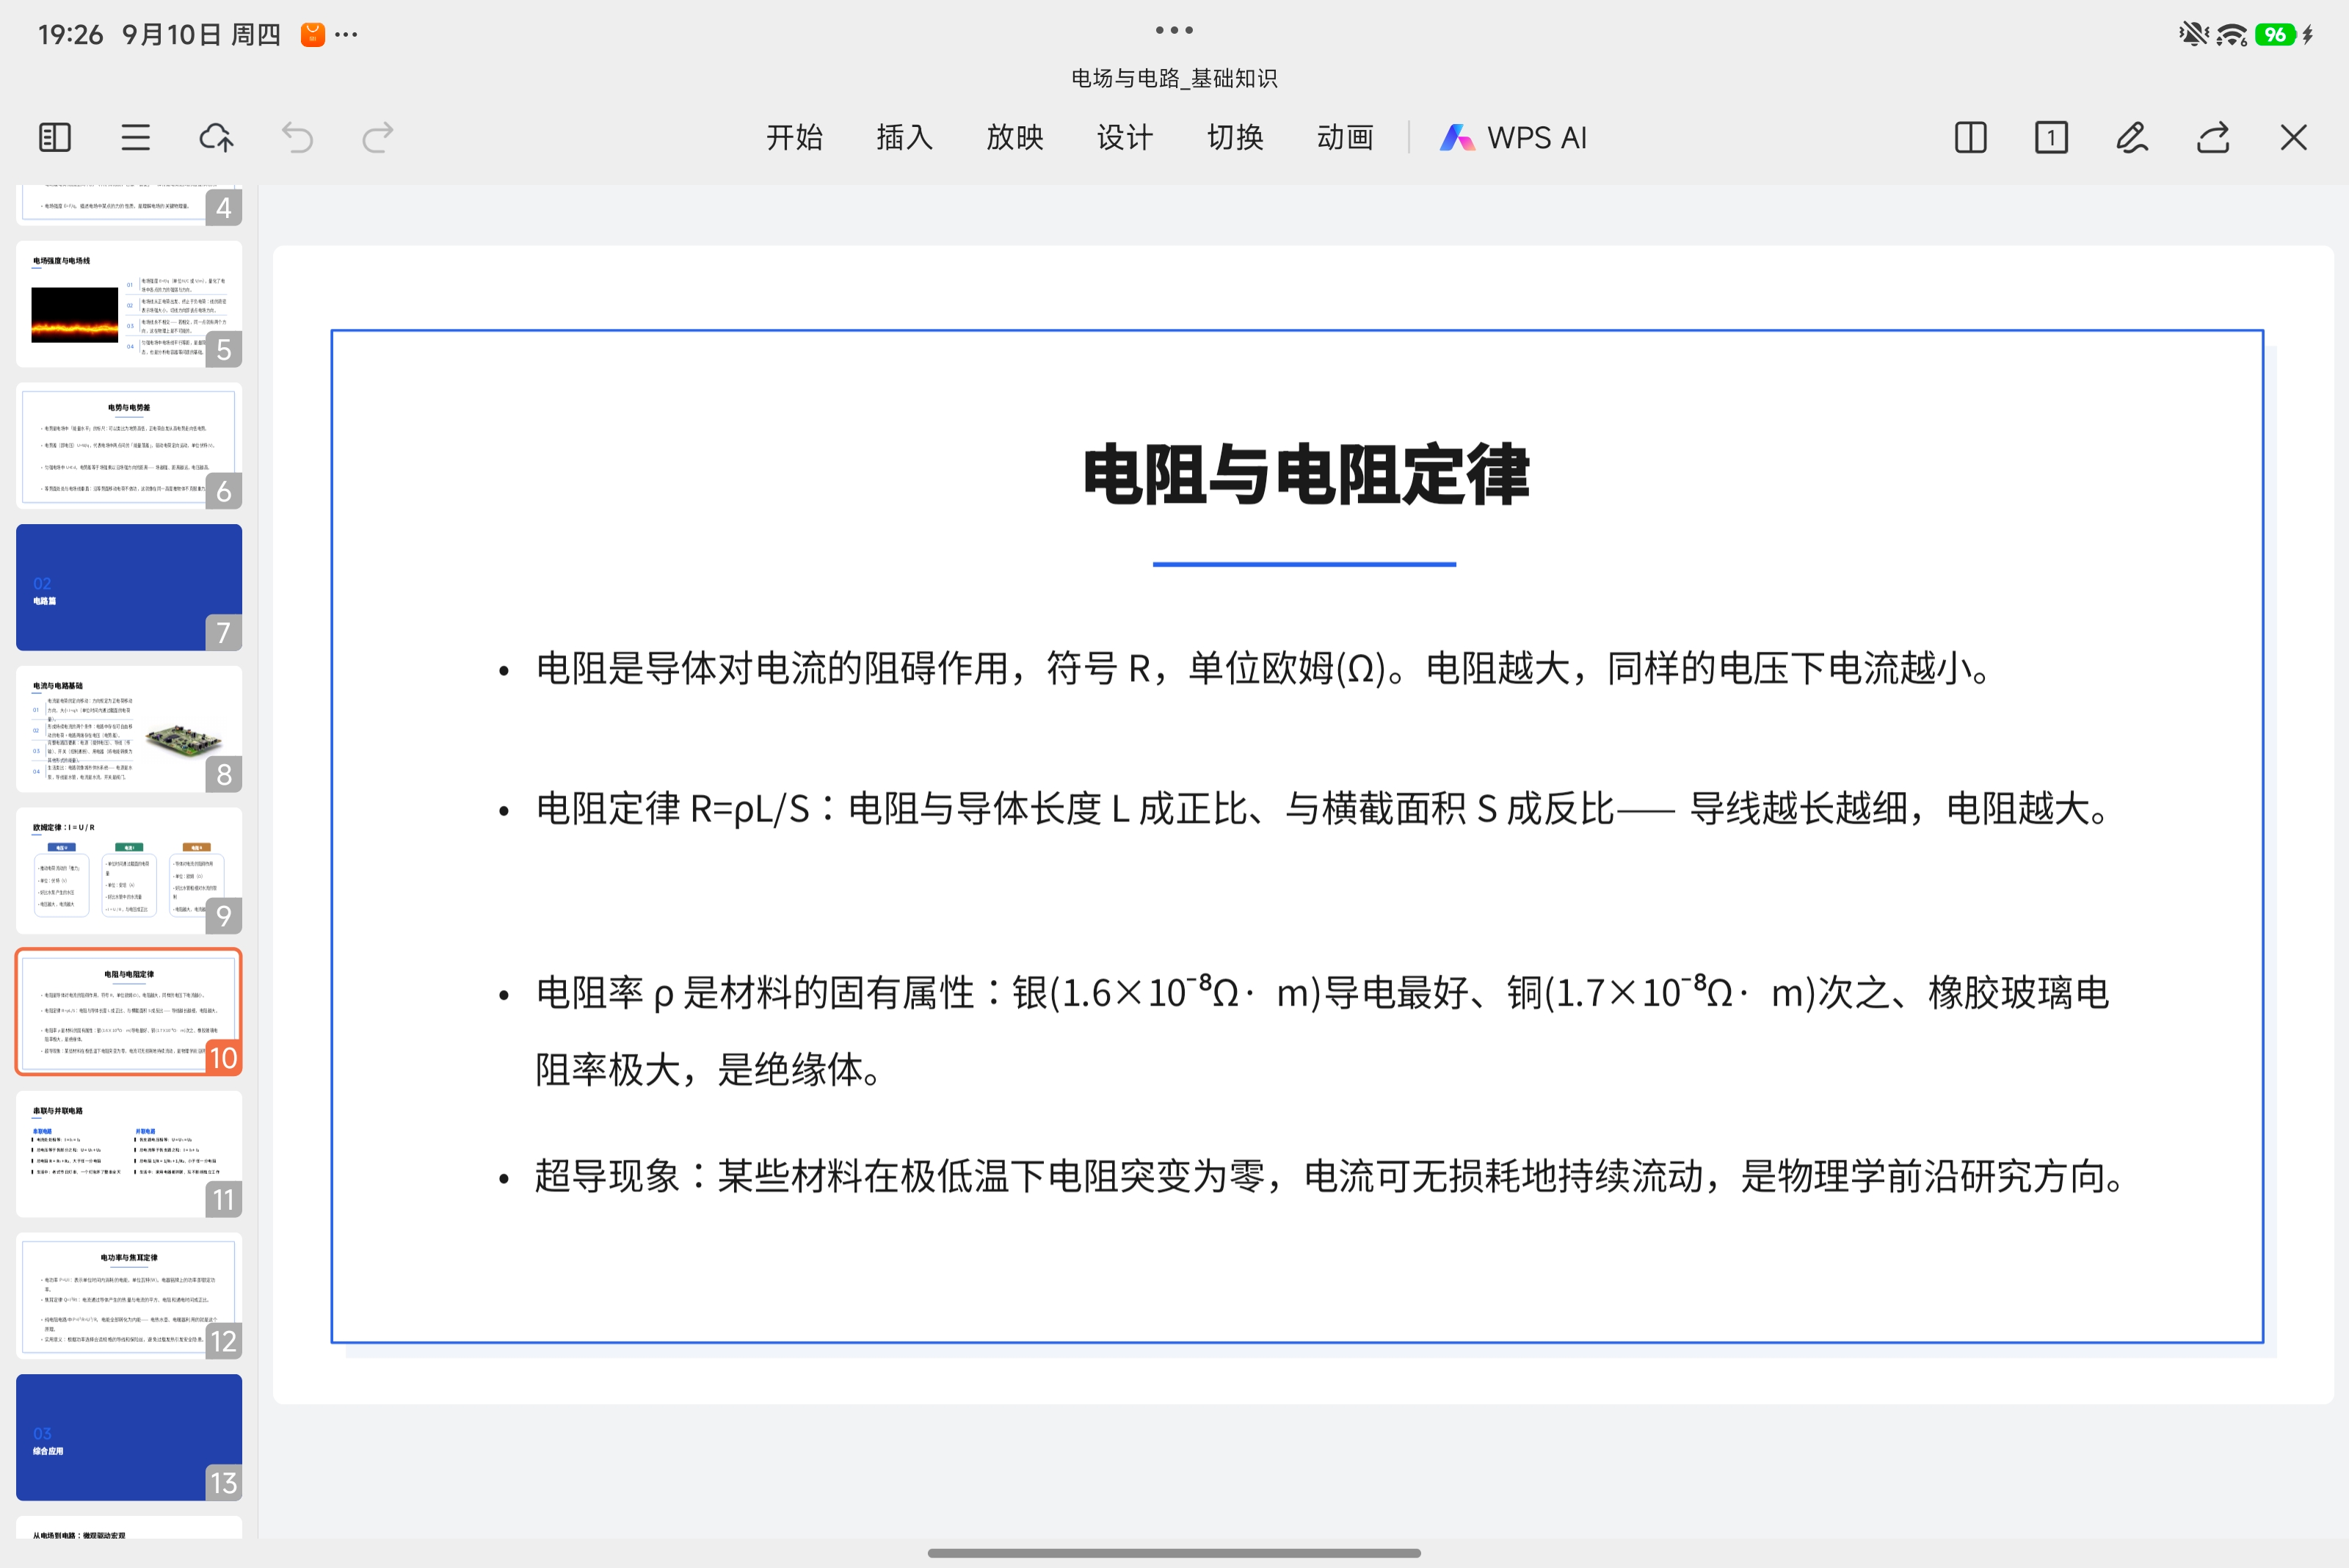Redo the last undone action
Viewport: 2349px width, 1568px height.
click(x=377, y=137)
